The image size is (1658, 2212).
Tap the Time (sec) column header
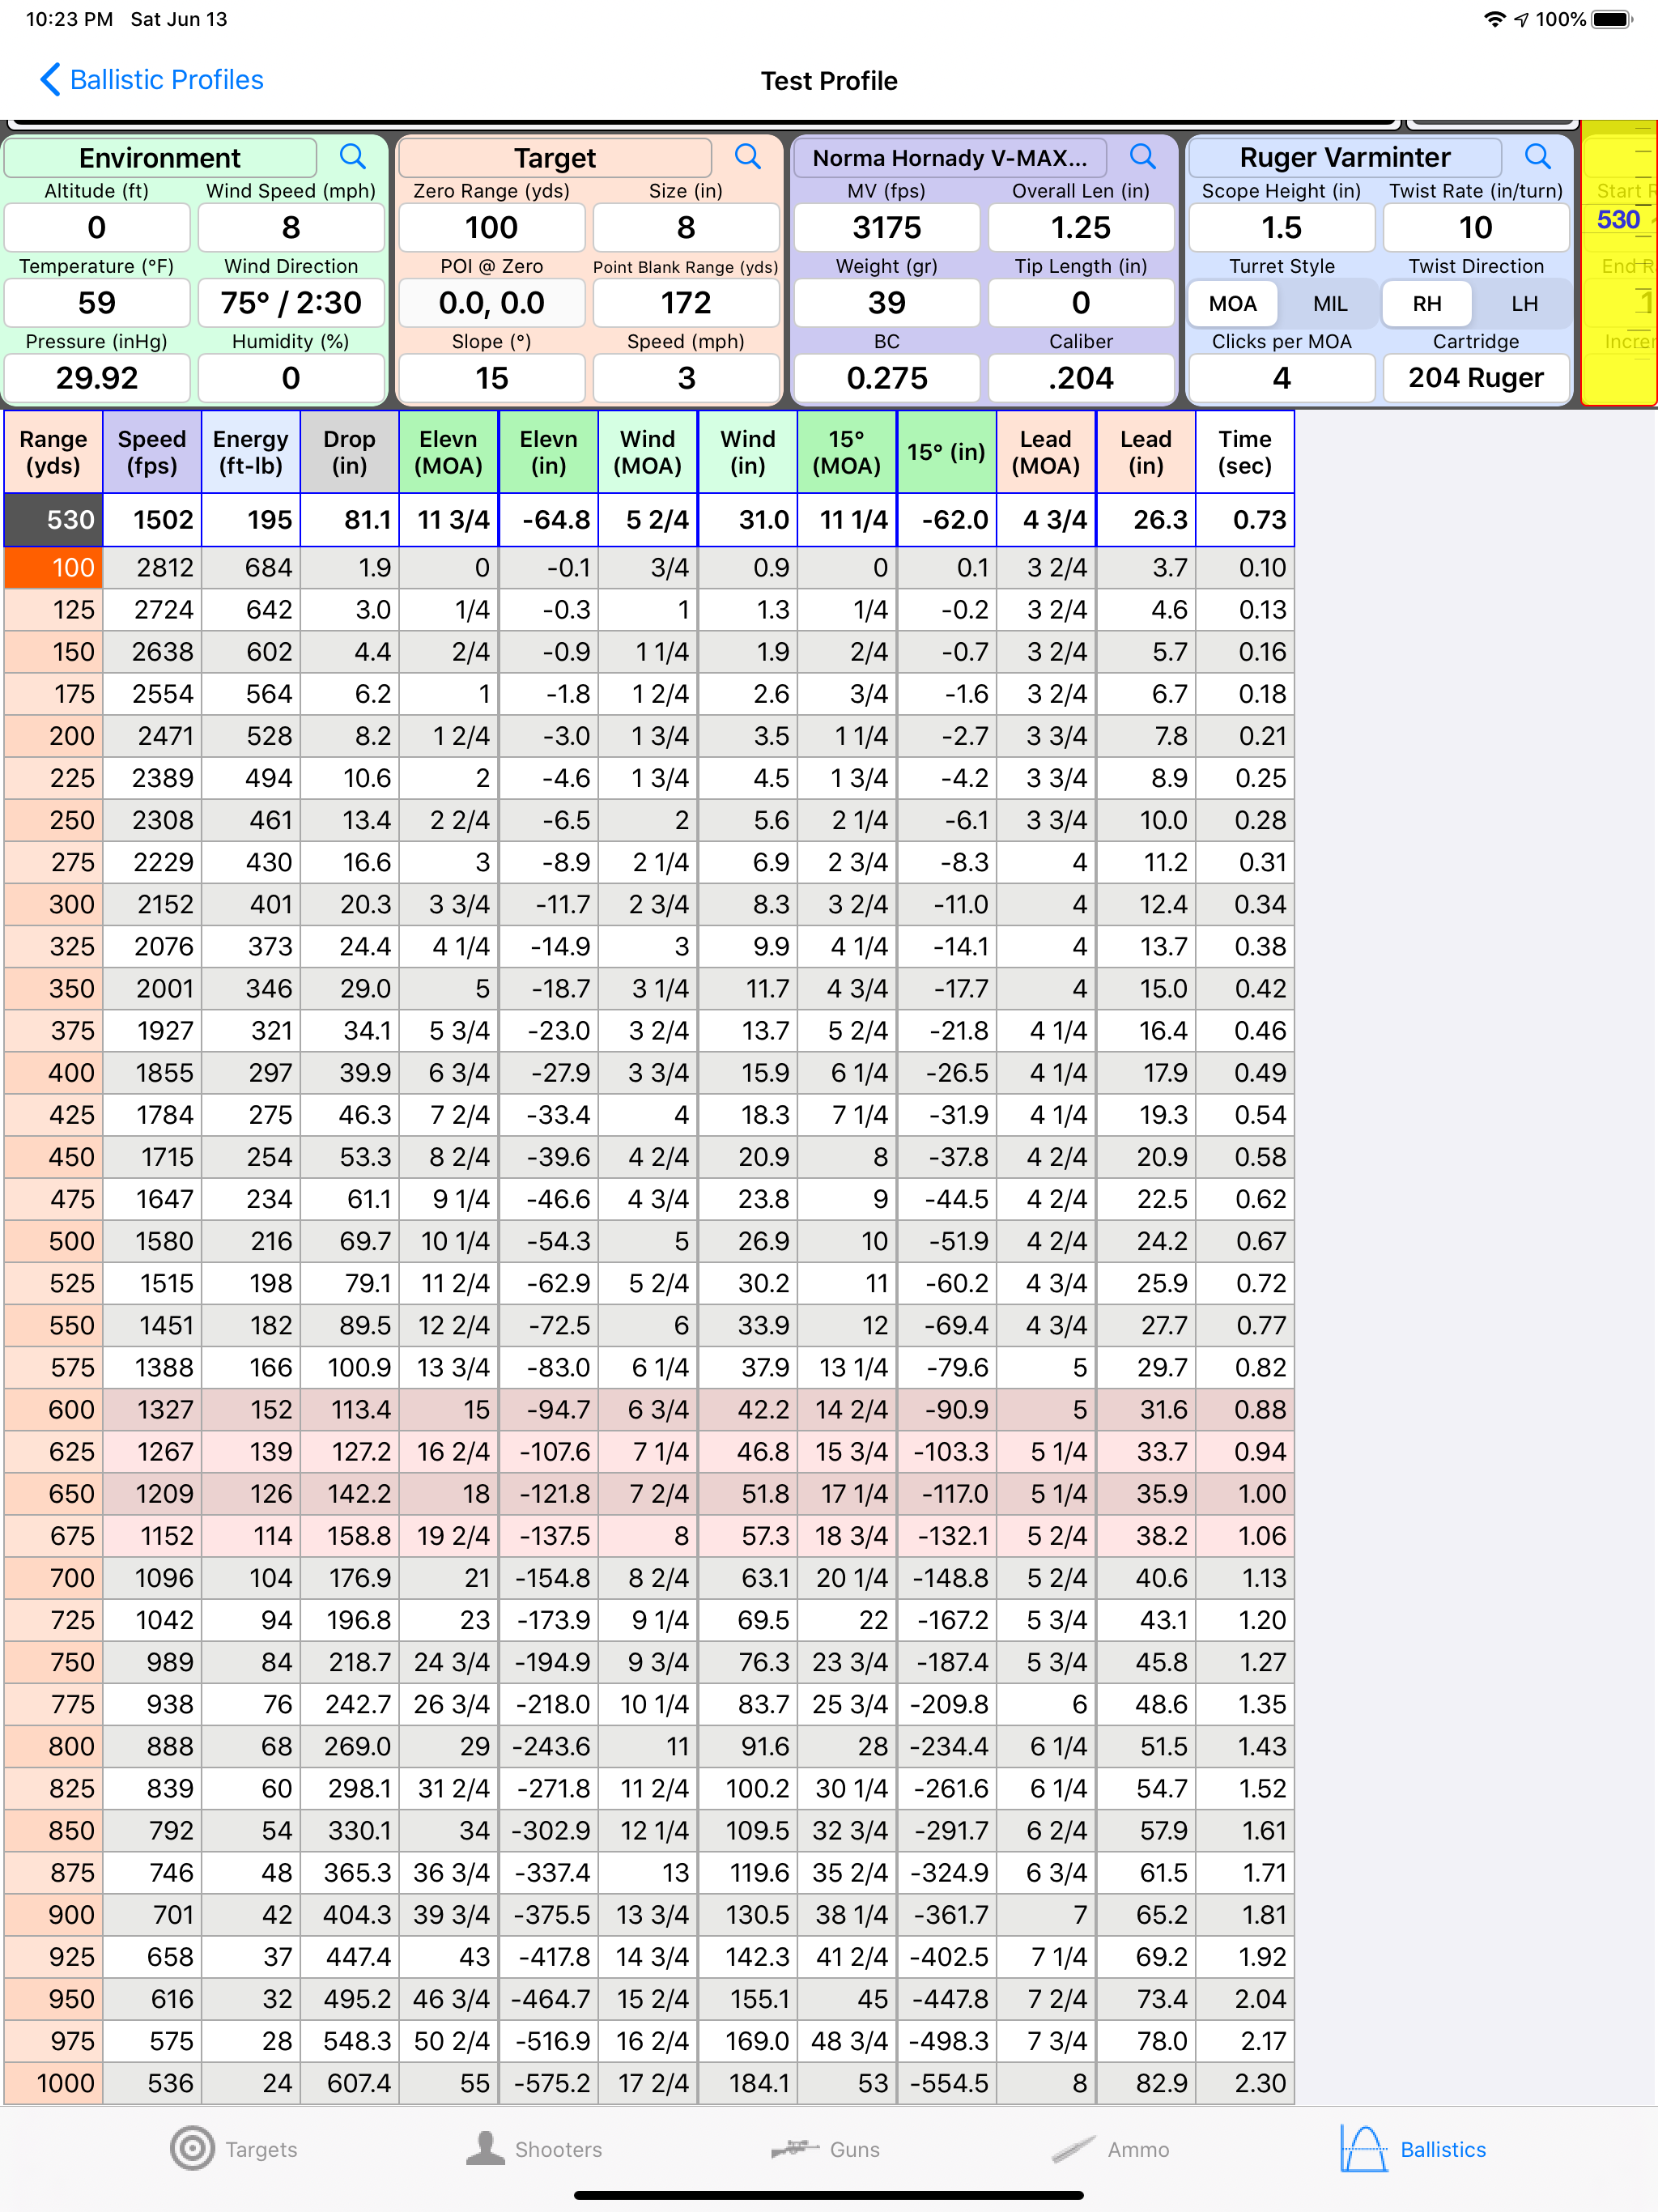(x=1245, y=452)
